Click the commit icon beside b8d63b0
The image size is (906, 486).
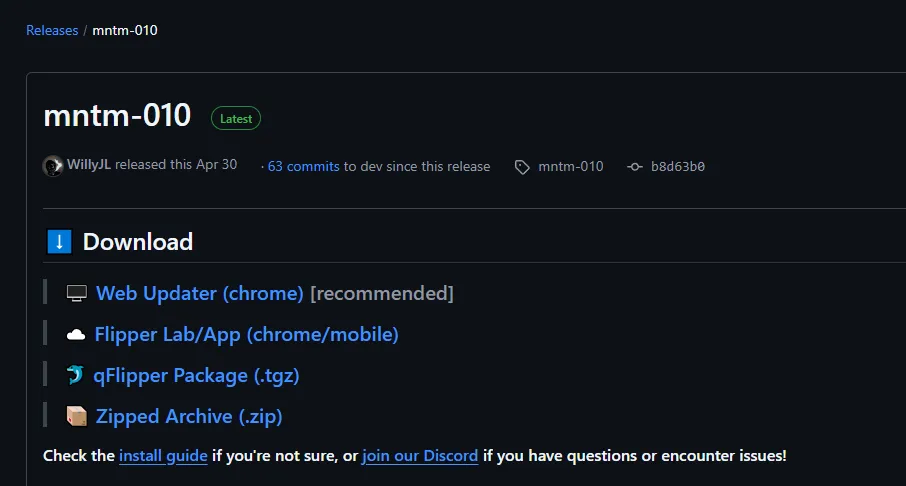pyautogui.click(x=634, y=167)
